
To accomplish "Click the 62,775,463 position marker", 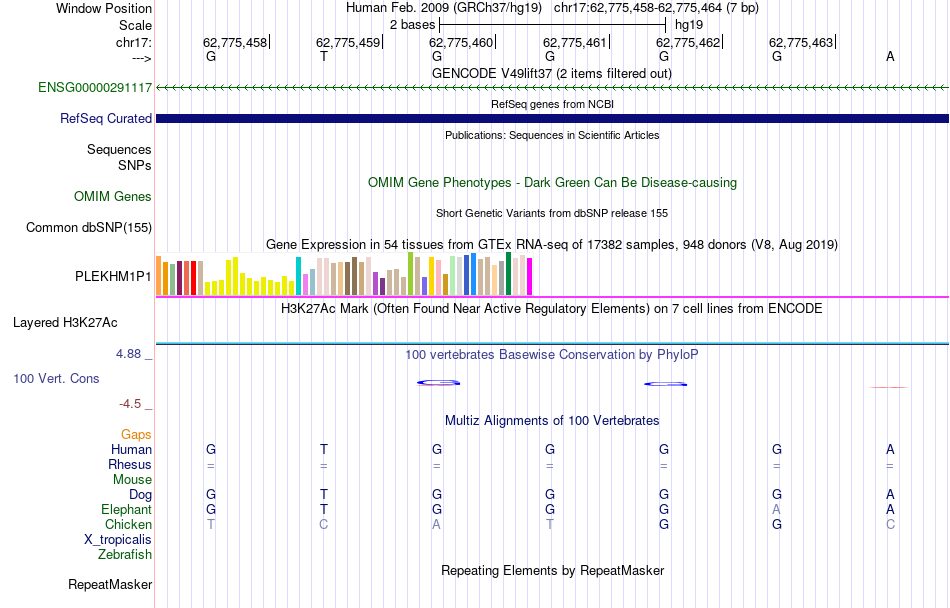I will click(802, 42).
